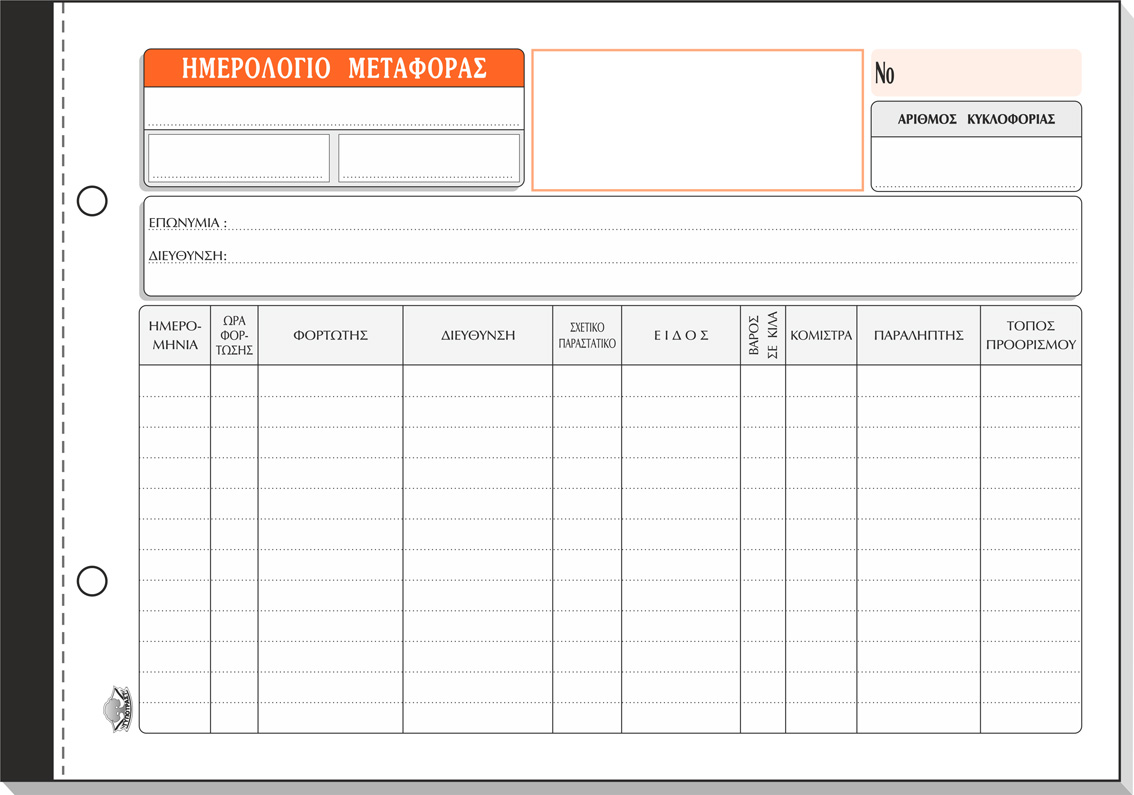Click the left small box under the title

[239, 158]
